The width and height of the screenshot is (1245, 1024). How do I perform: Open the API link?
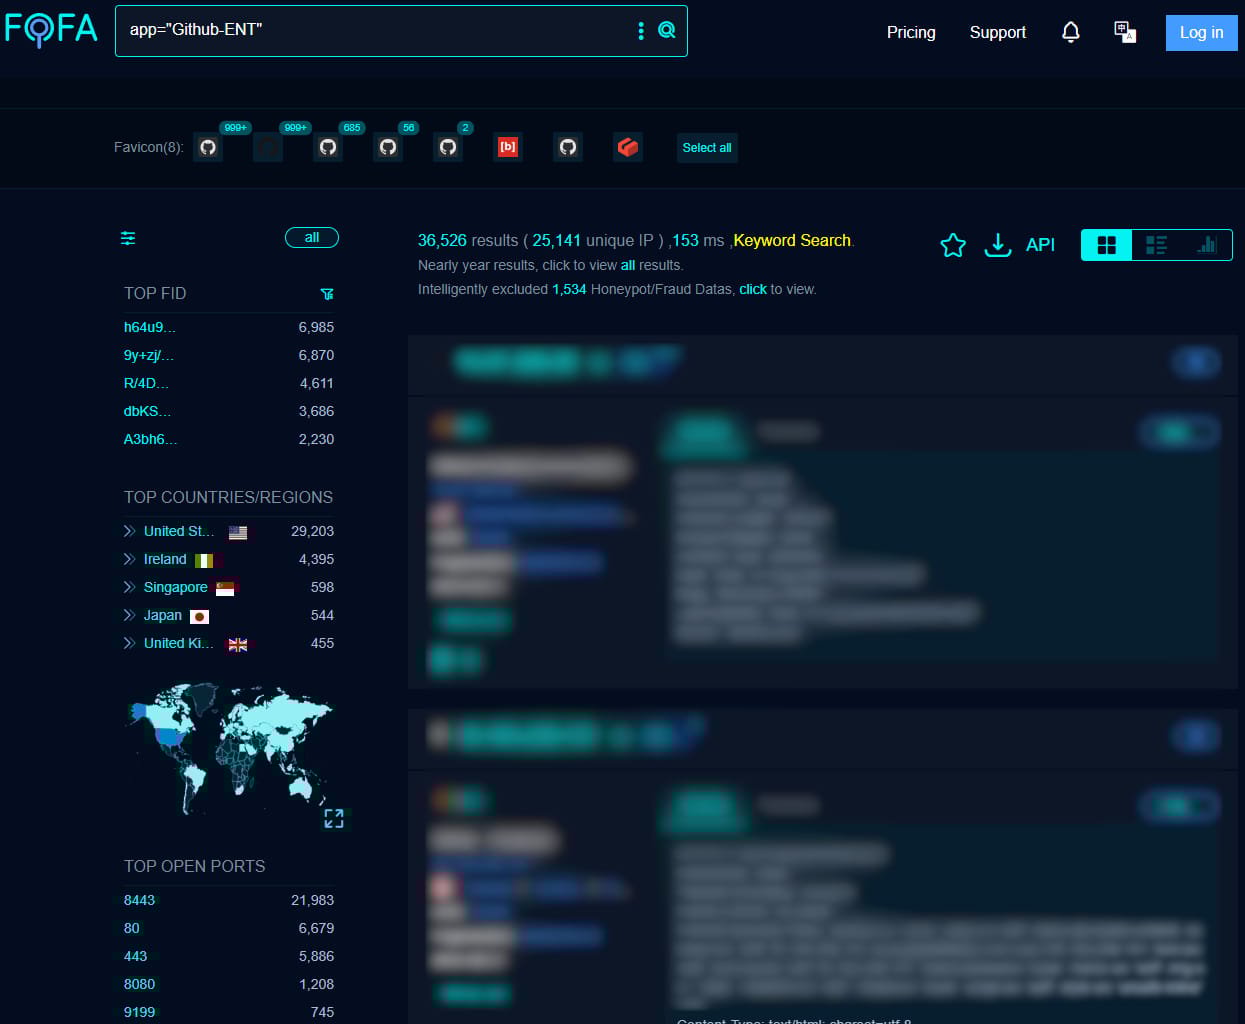[1040, 245]
